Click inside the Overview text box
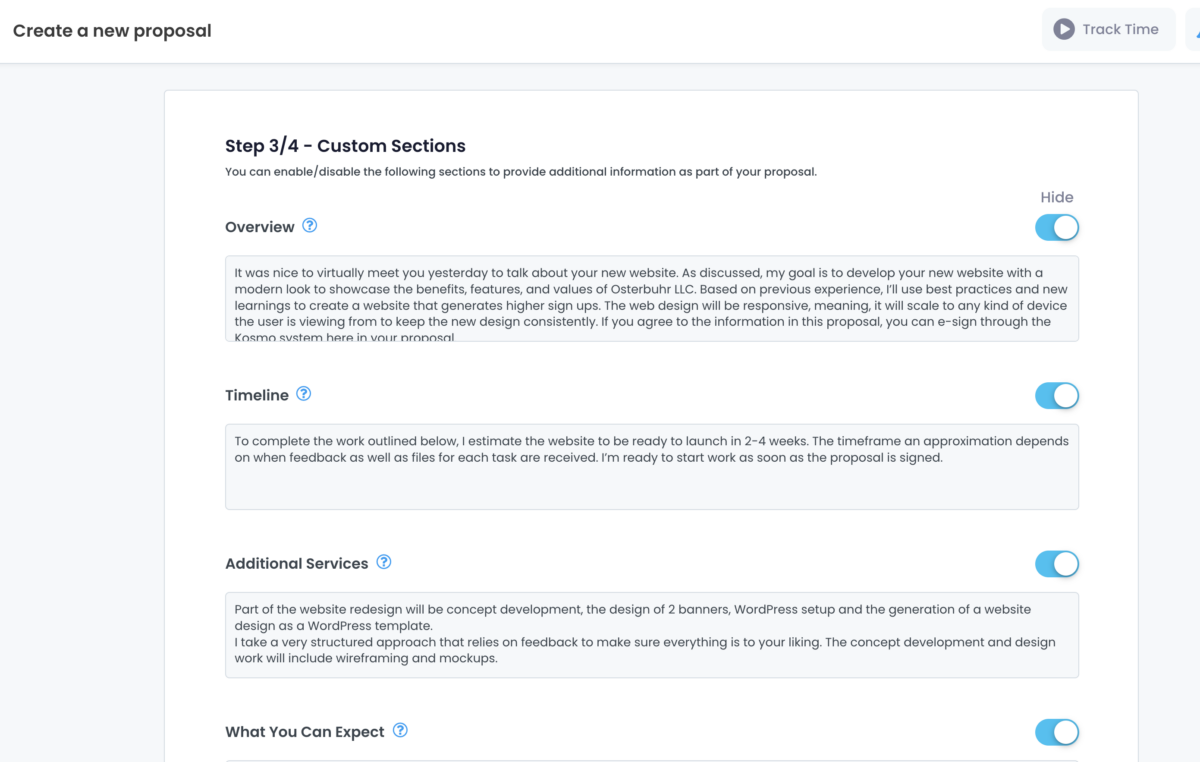1200x762 pixels. [651, 298]
